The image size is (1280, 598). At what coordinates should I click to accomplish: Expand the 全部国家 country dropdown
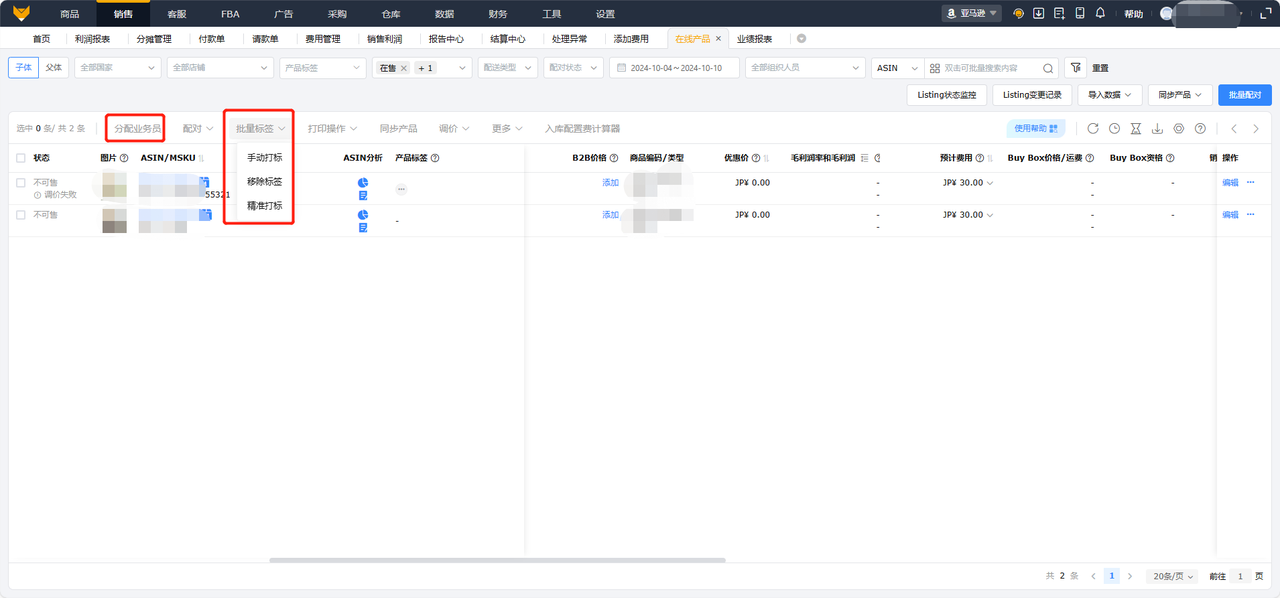click(117, 68)
